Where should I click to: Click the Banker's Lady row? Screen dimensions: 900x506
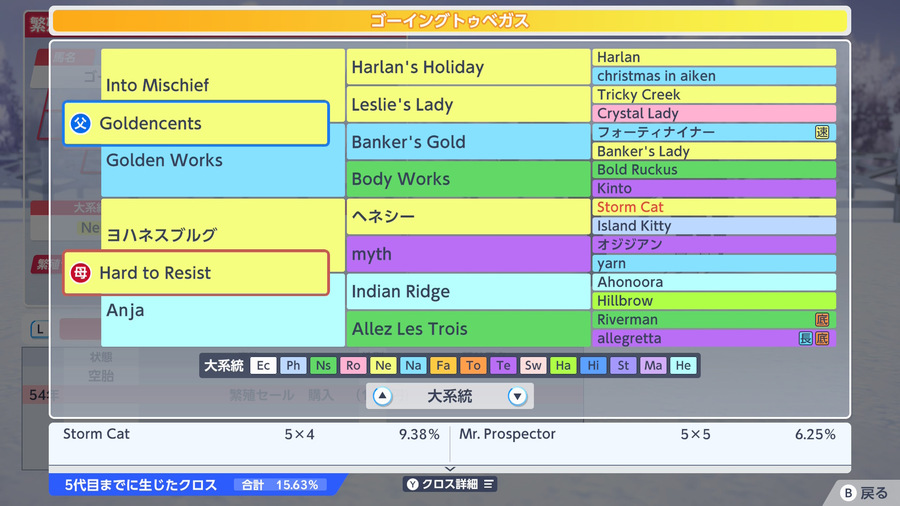[714, 151]
